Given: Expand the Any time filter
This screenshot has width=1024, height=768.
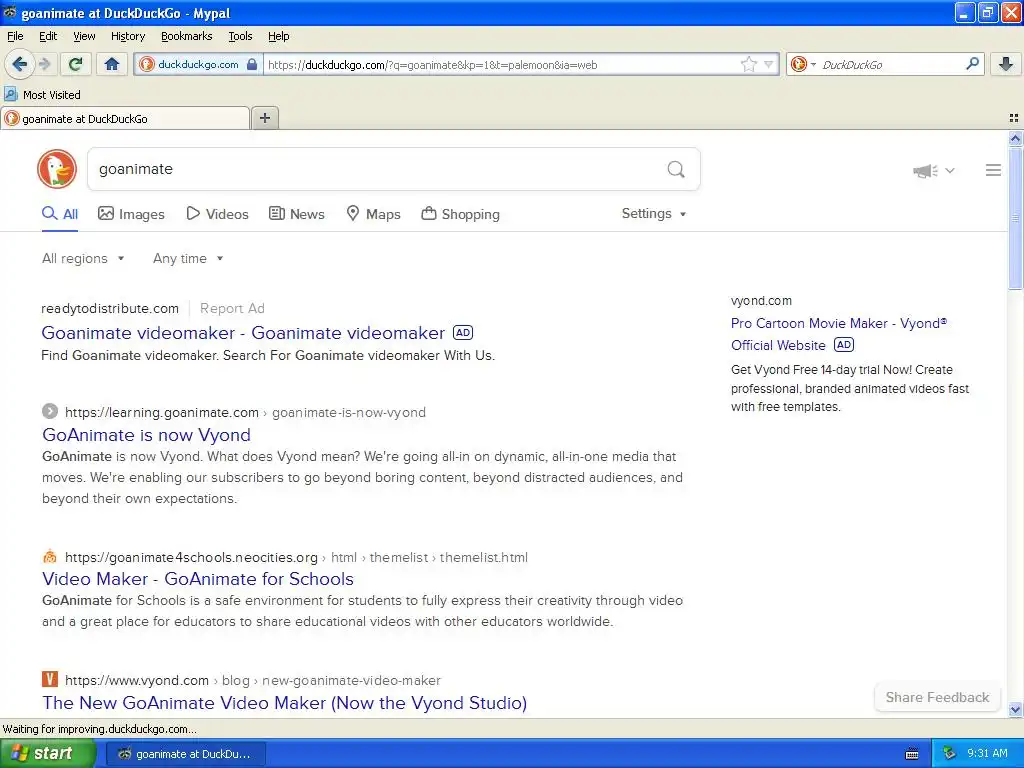Looking at the screenshot, I should click(x=188, y=259).
